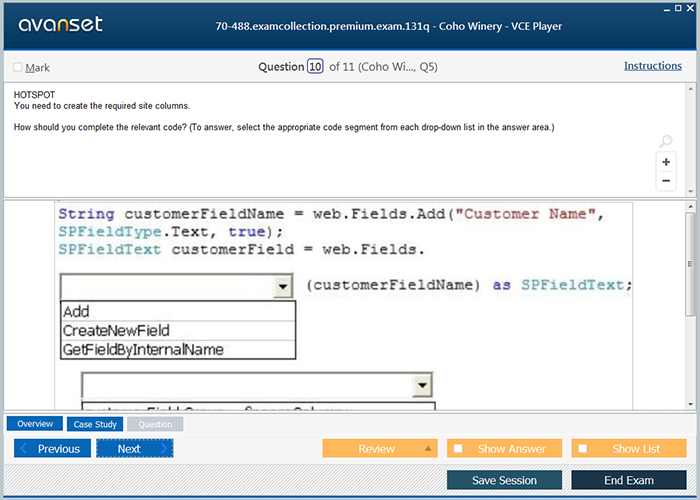Open the Instructions link
The image size is (700, 500).
653,66
